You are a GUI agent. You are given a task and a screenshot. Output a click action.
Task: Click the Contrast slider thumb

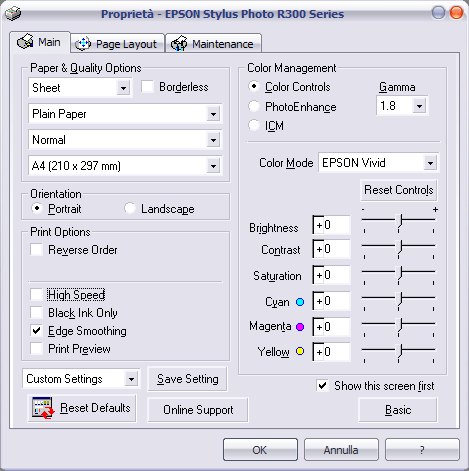[399, 248]
